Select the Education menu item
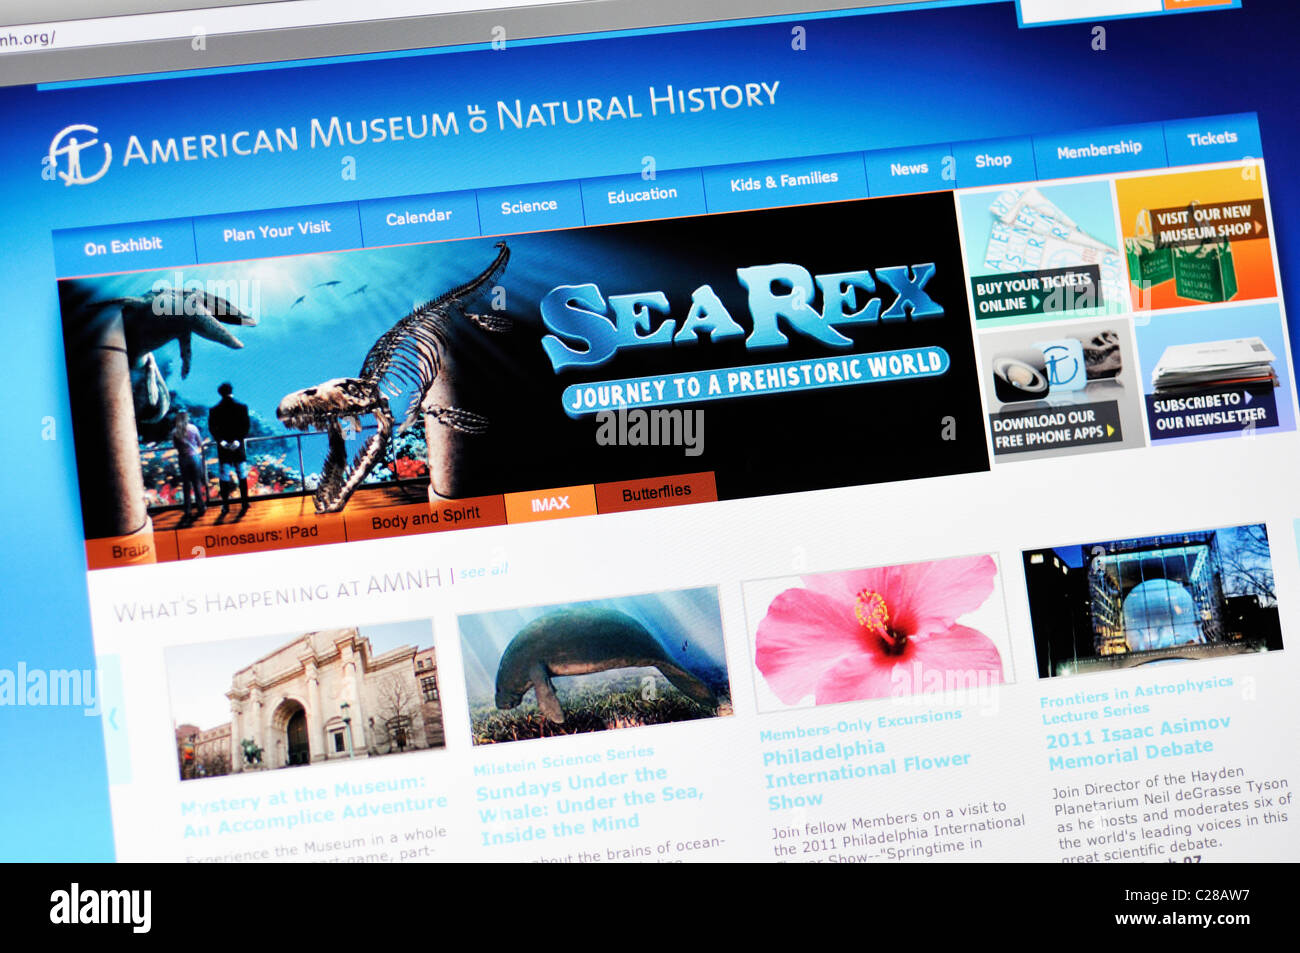 [642, 195]
